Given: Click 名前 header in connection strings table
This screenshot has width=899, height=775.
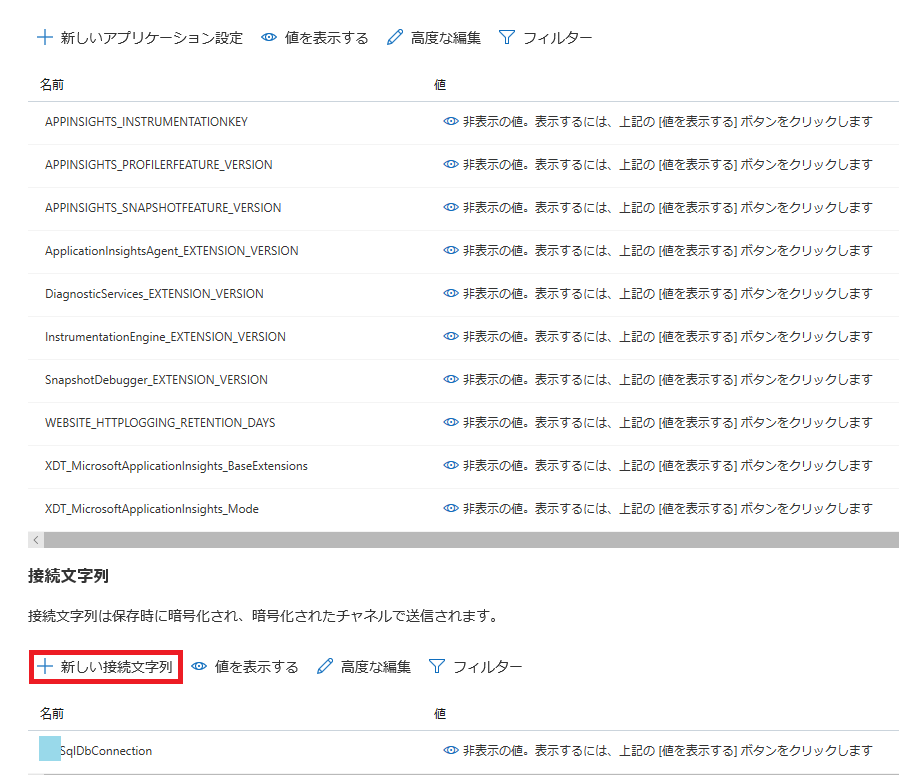Looking at the screenshot, I should (52, 714).
